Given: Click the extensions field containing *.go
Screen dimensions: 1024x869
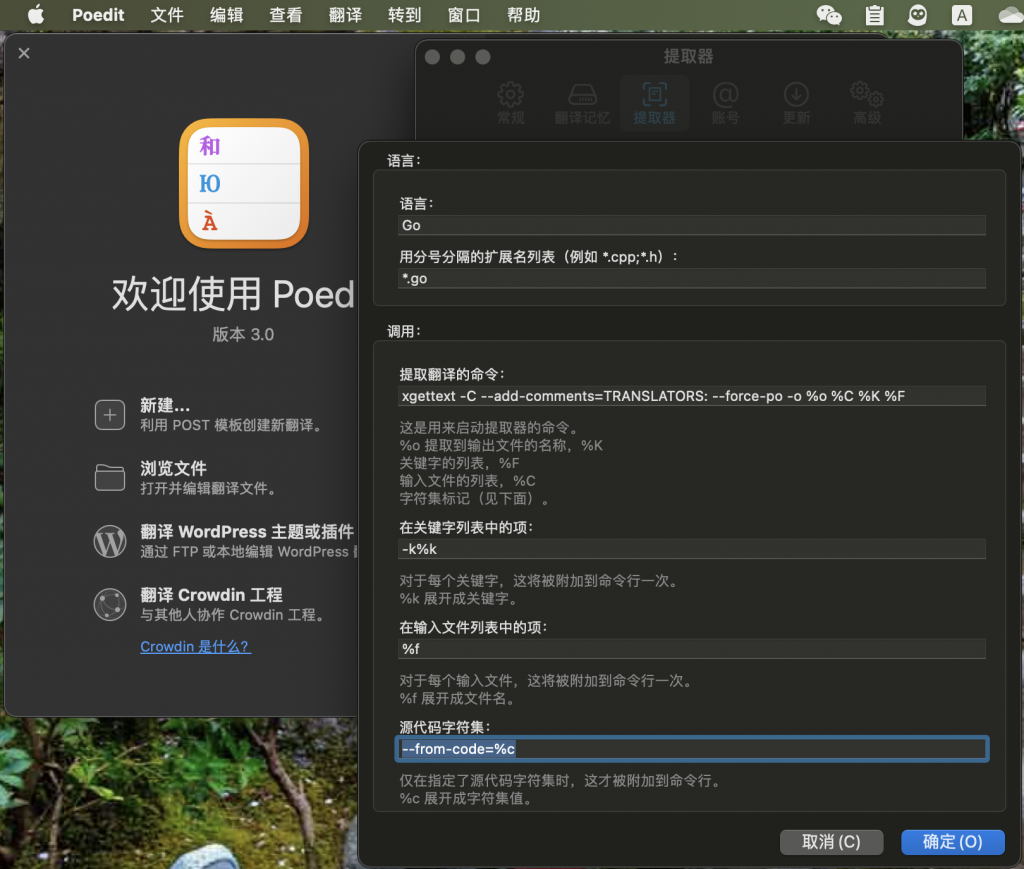Looking at the screenshot, I should tap(692, 279).
